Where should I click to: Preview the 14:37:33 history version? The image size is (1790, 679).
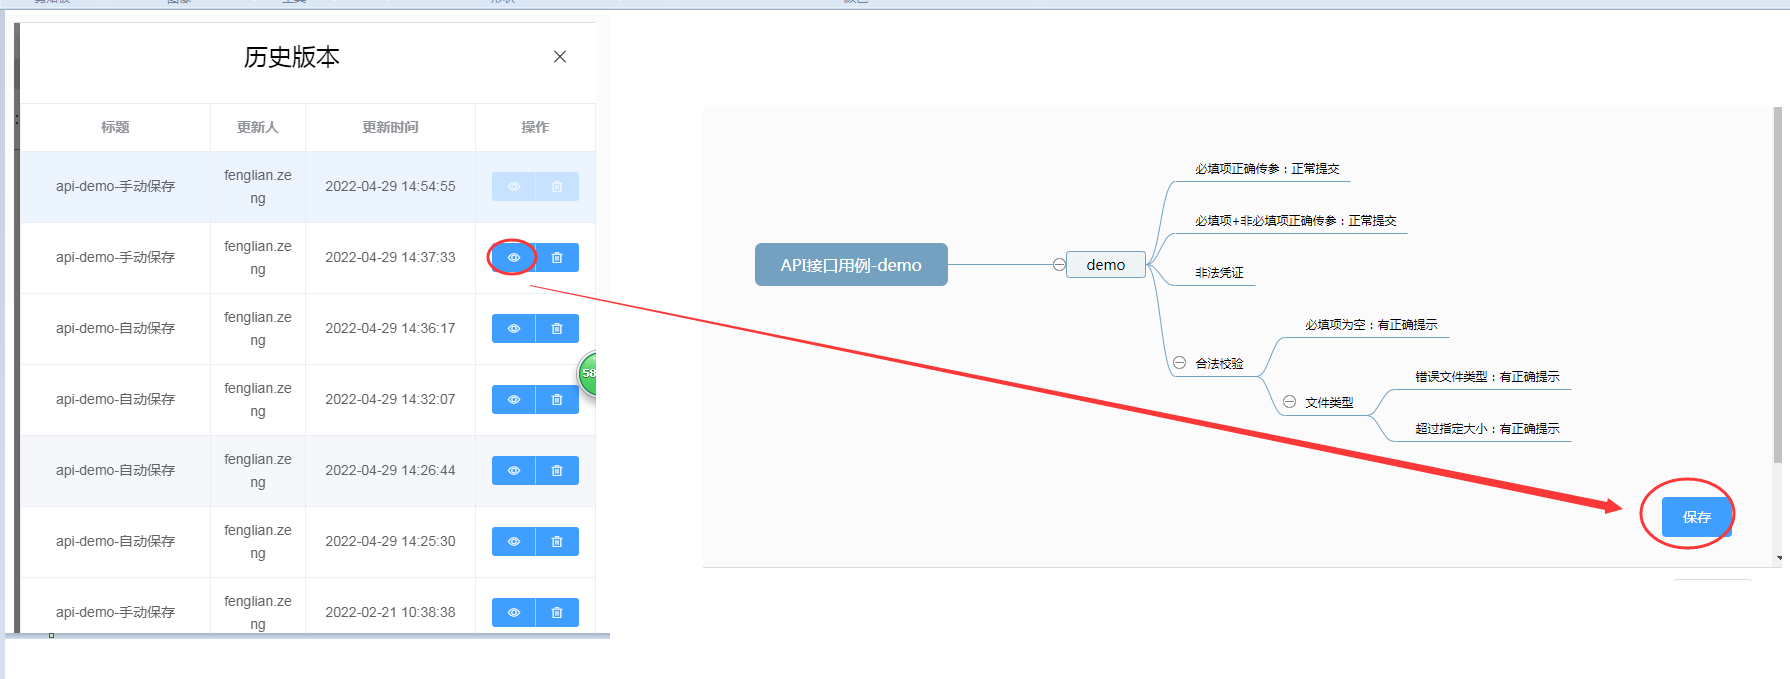pyautogui.click(x=513, y=258)
